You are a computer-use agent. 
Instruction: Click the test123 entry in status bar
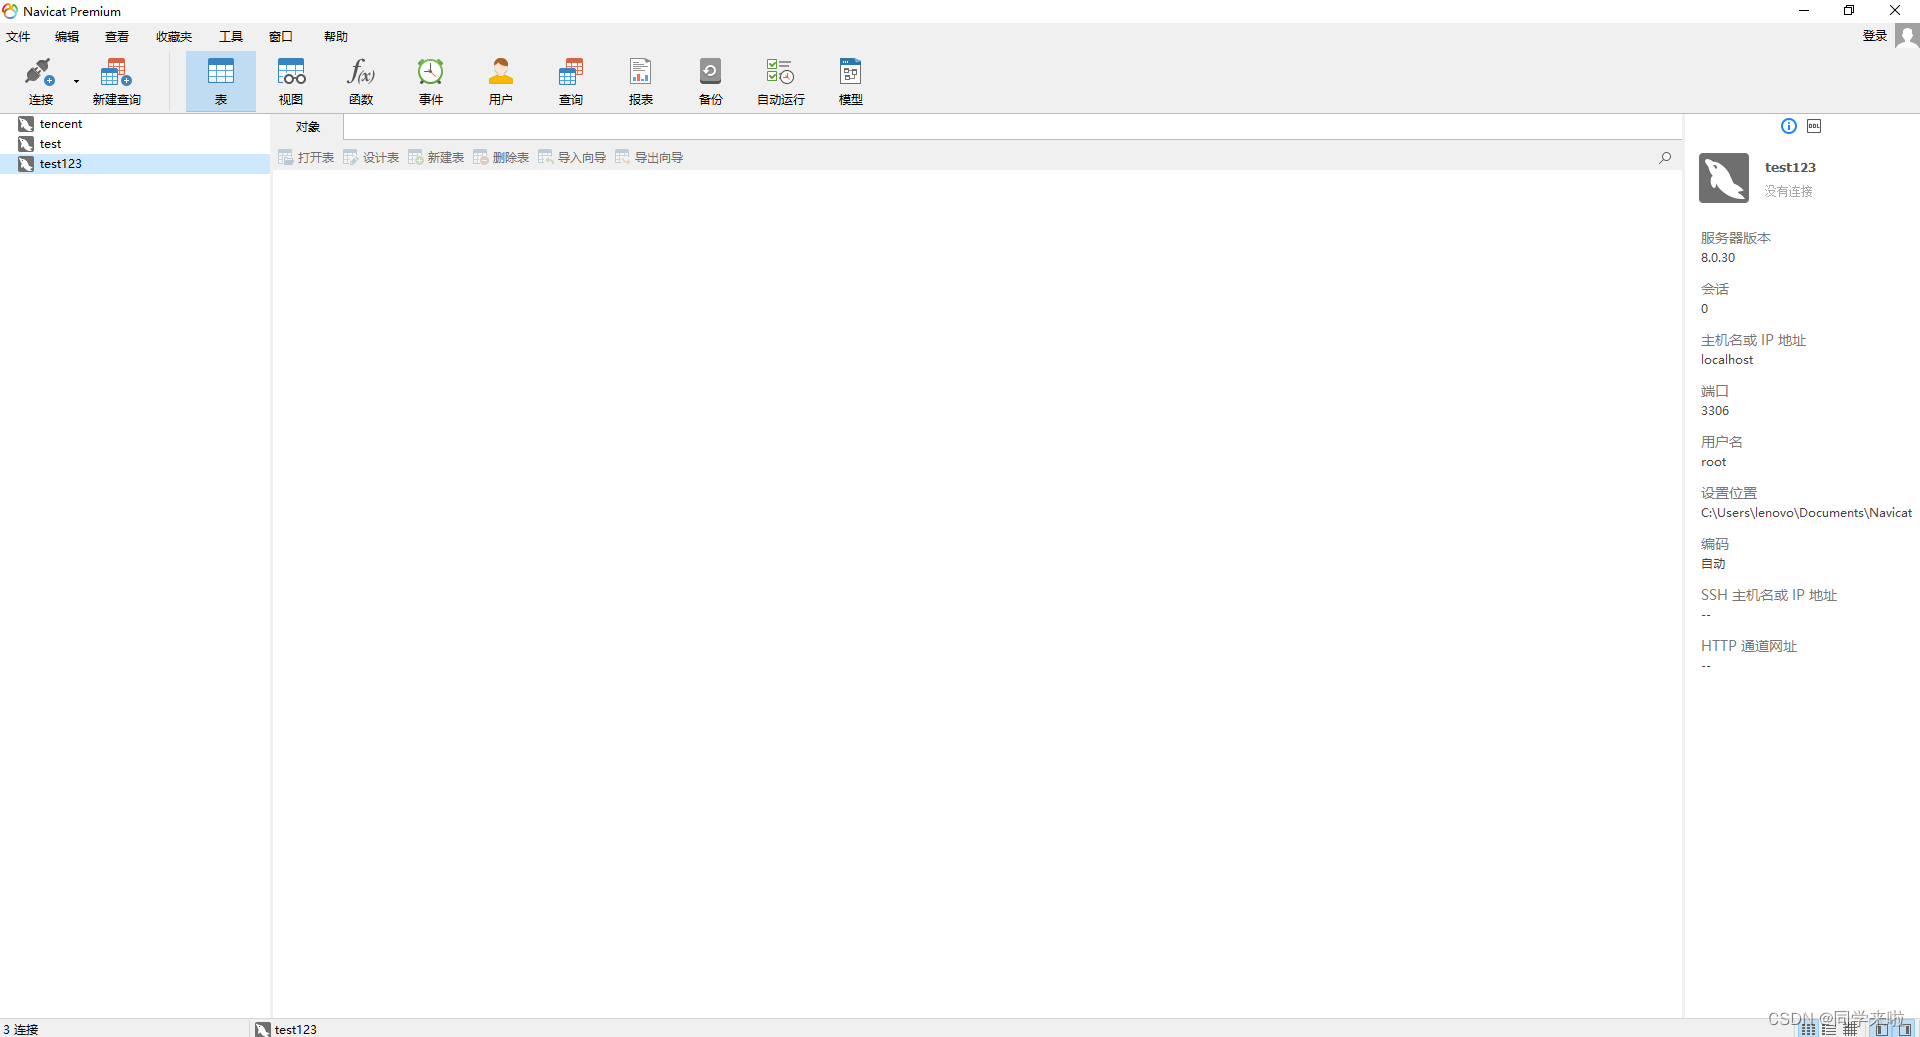[x=286, y=1029]
